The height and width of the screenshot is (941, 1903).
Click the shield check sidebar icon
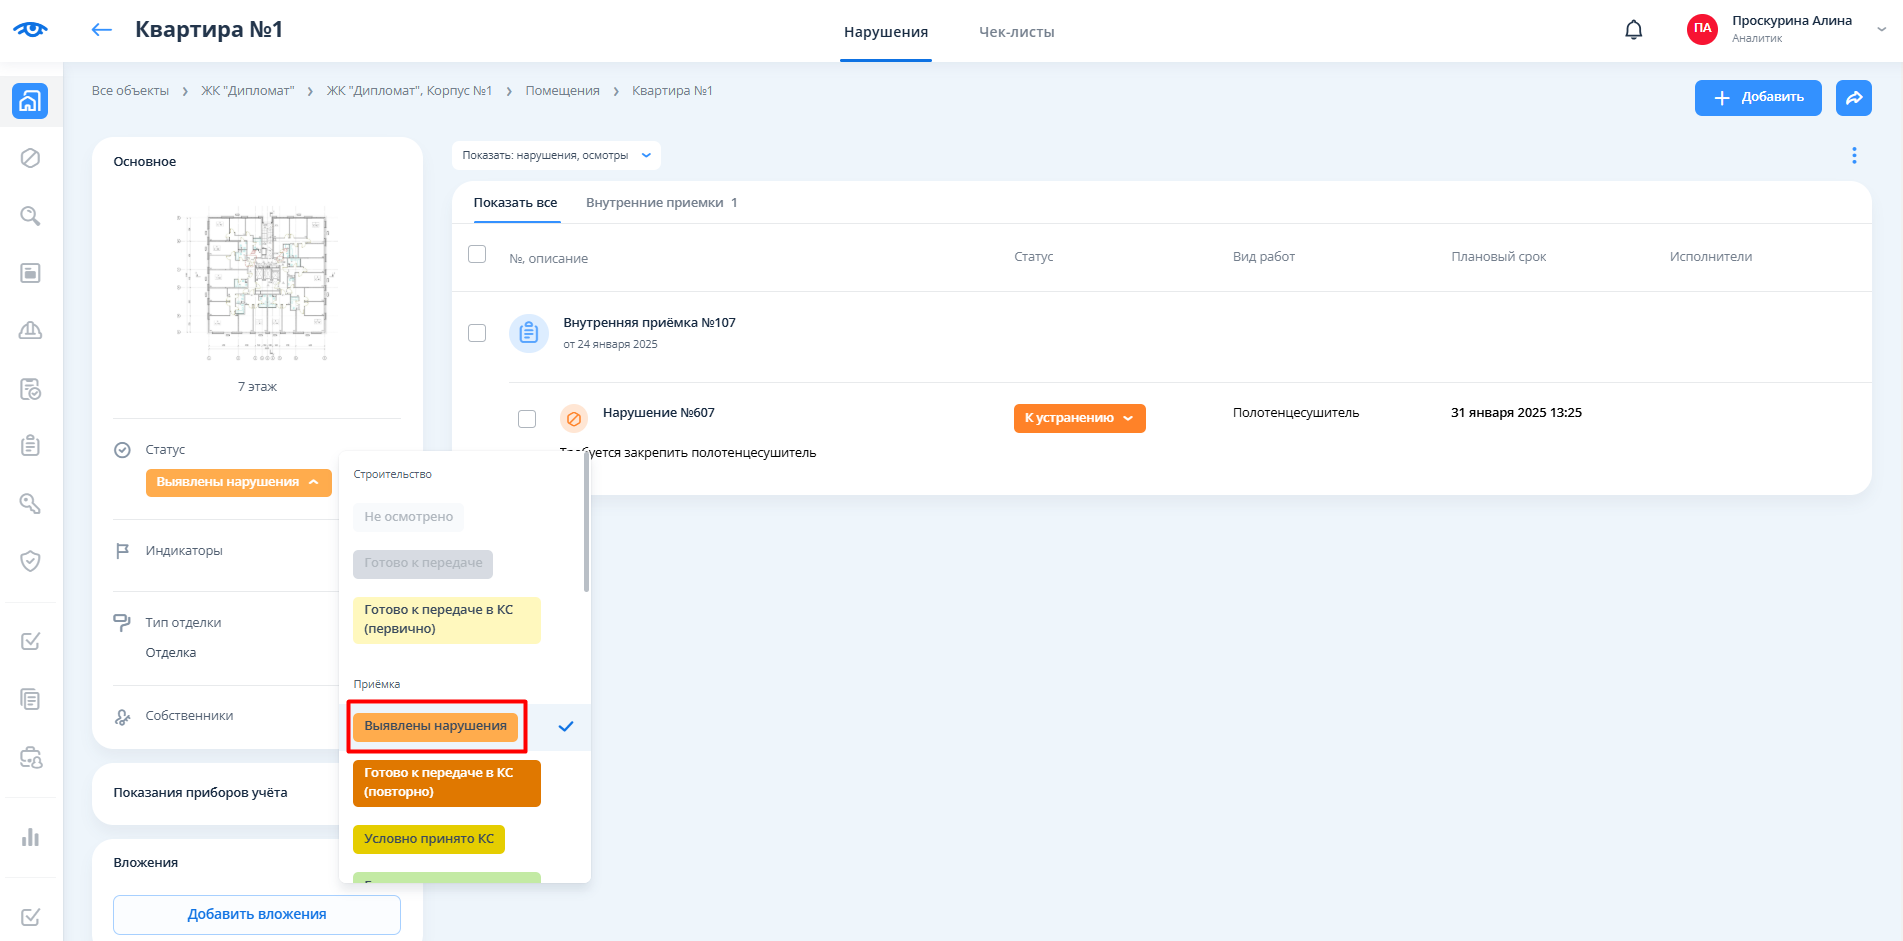(30, 561)
